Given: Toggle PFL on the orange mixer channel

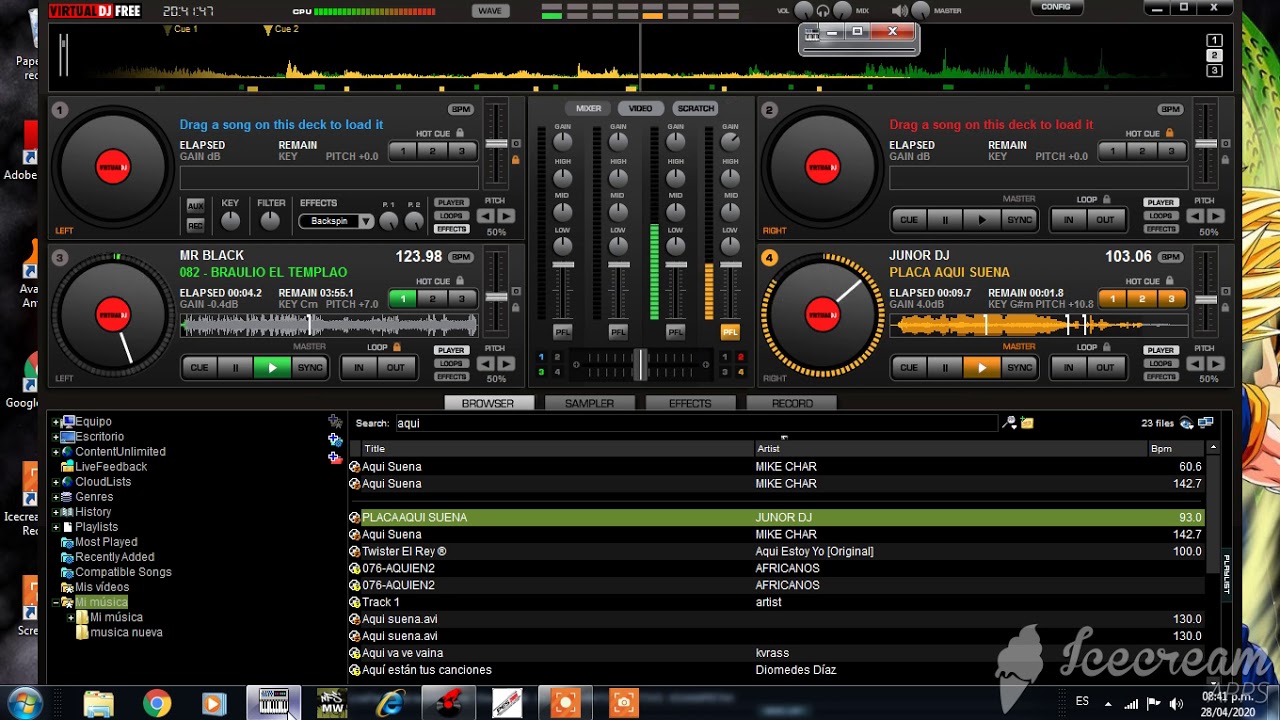Looking at the screenshot, I should tap(730, 332).
